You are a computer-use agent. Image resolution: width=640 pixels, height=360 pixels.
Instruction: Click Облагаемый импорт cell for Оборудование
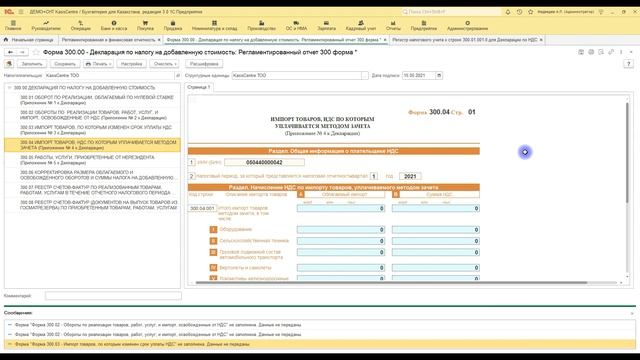(x=341, y=230)
